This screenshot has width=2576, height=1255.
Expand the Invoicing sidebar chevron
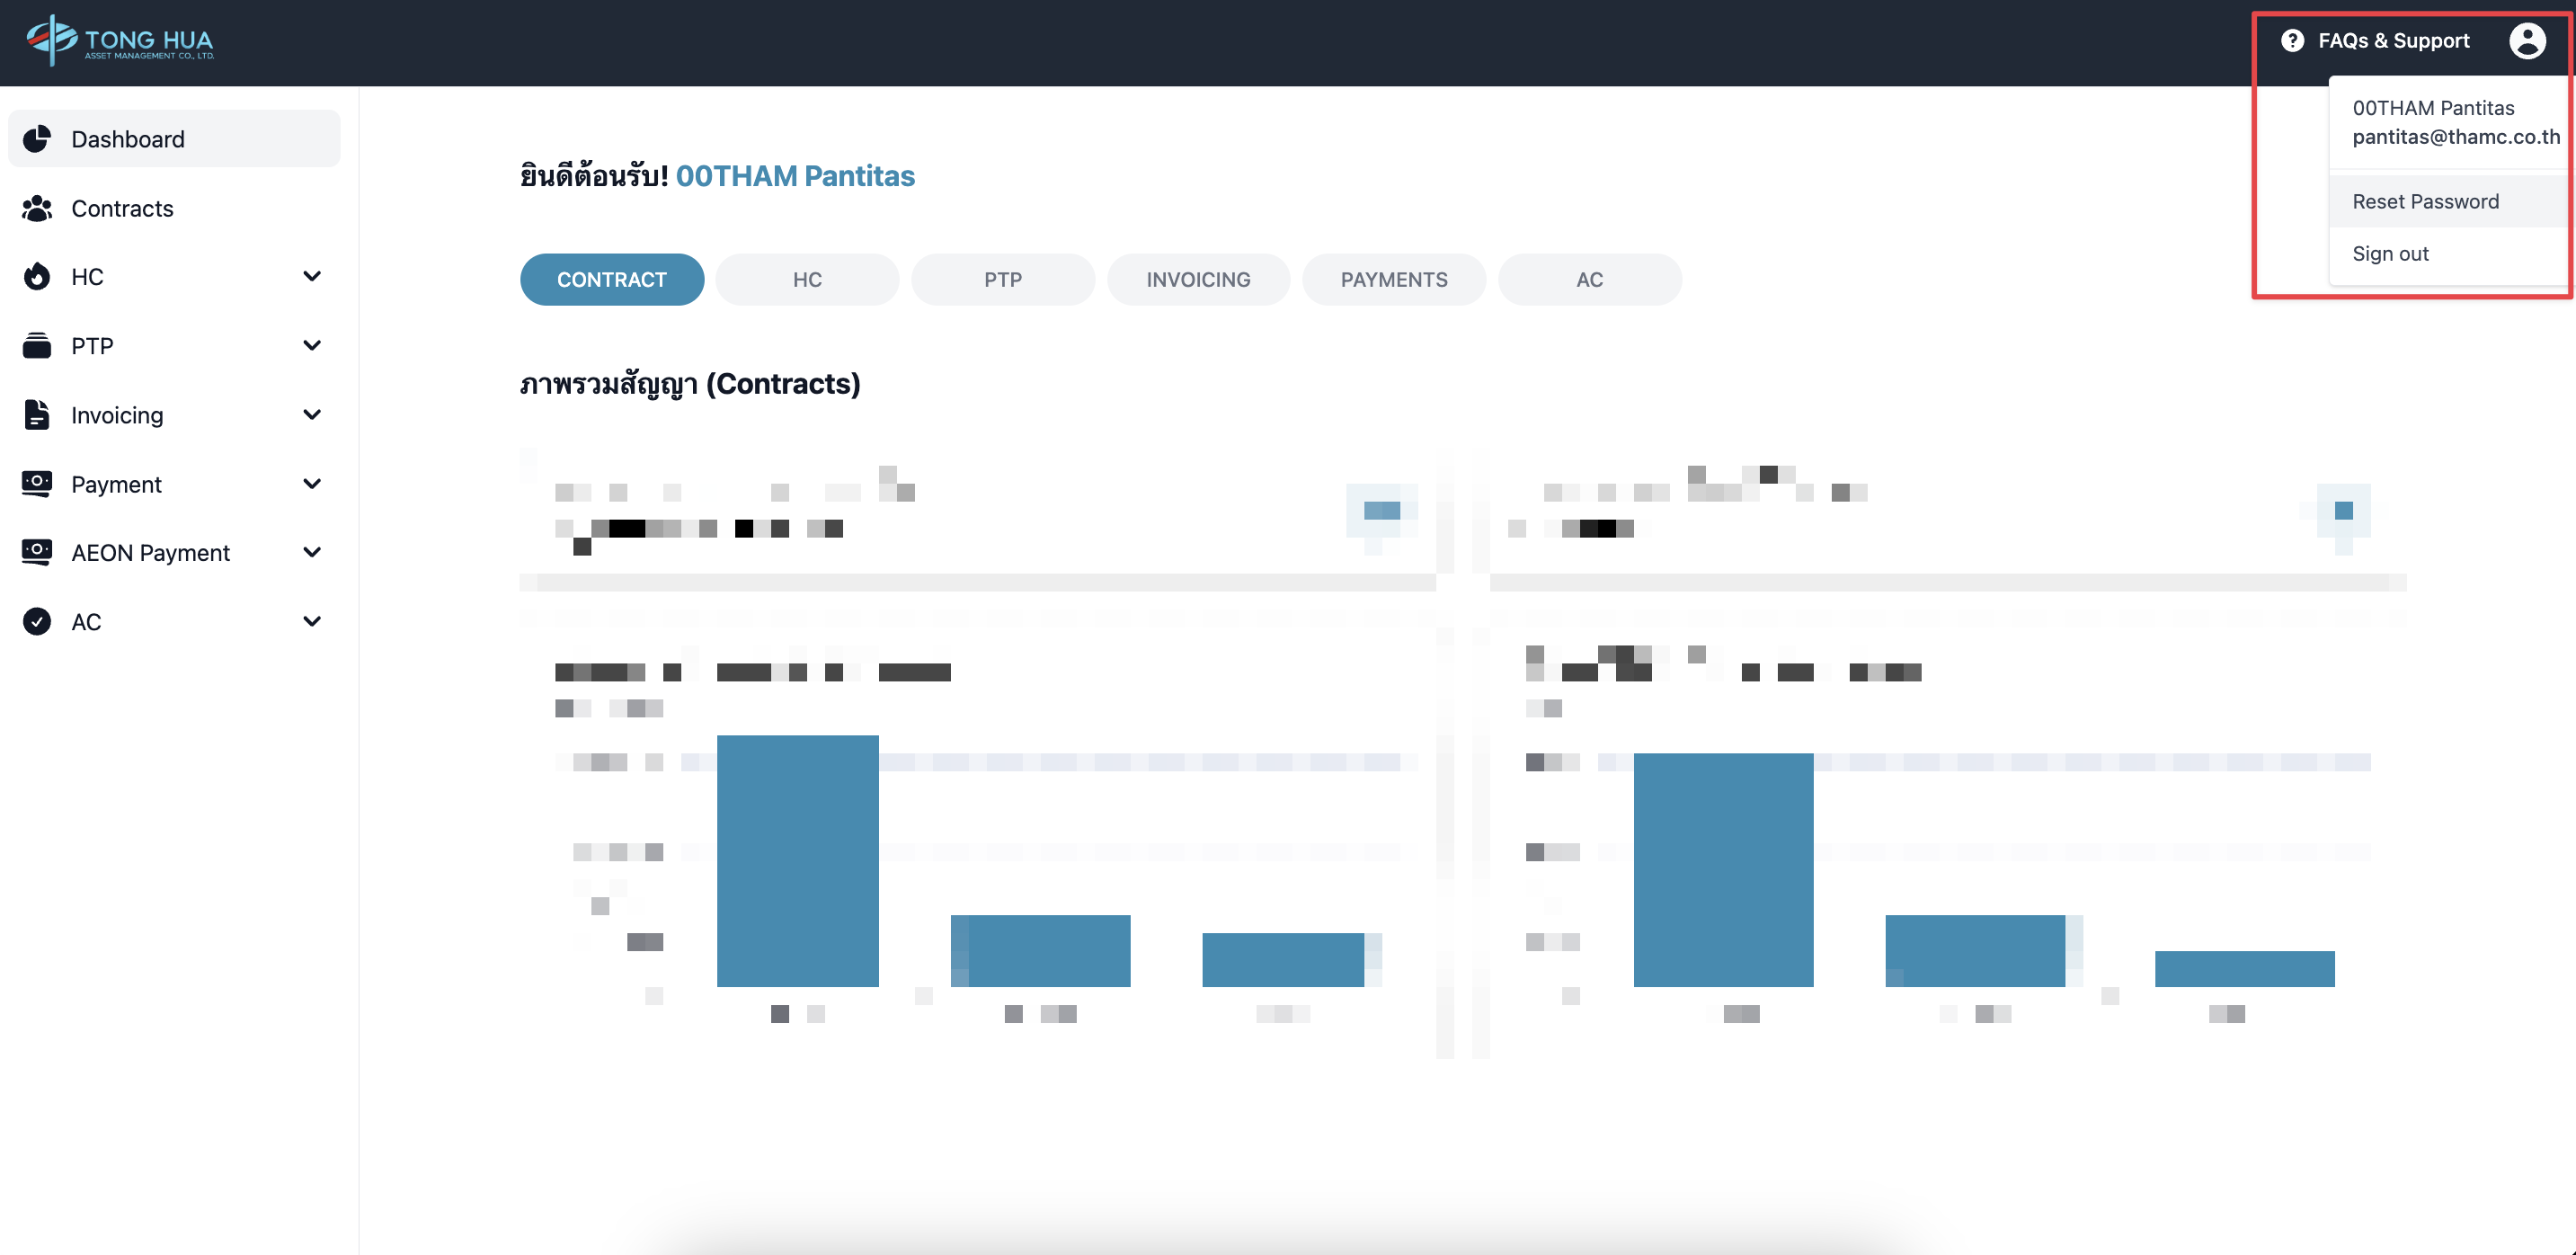312,415
